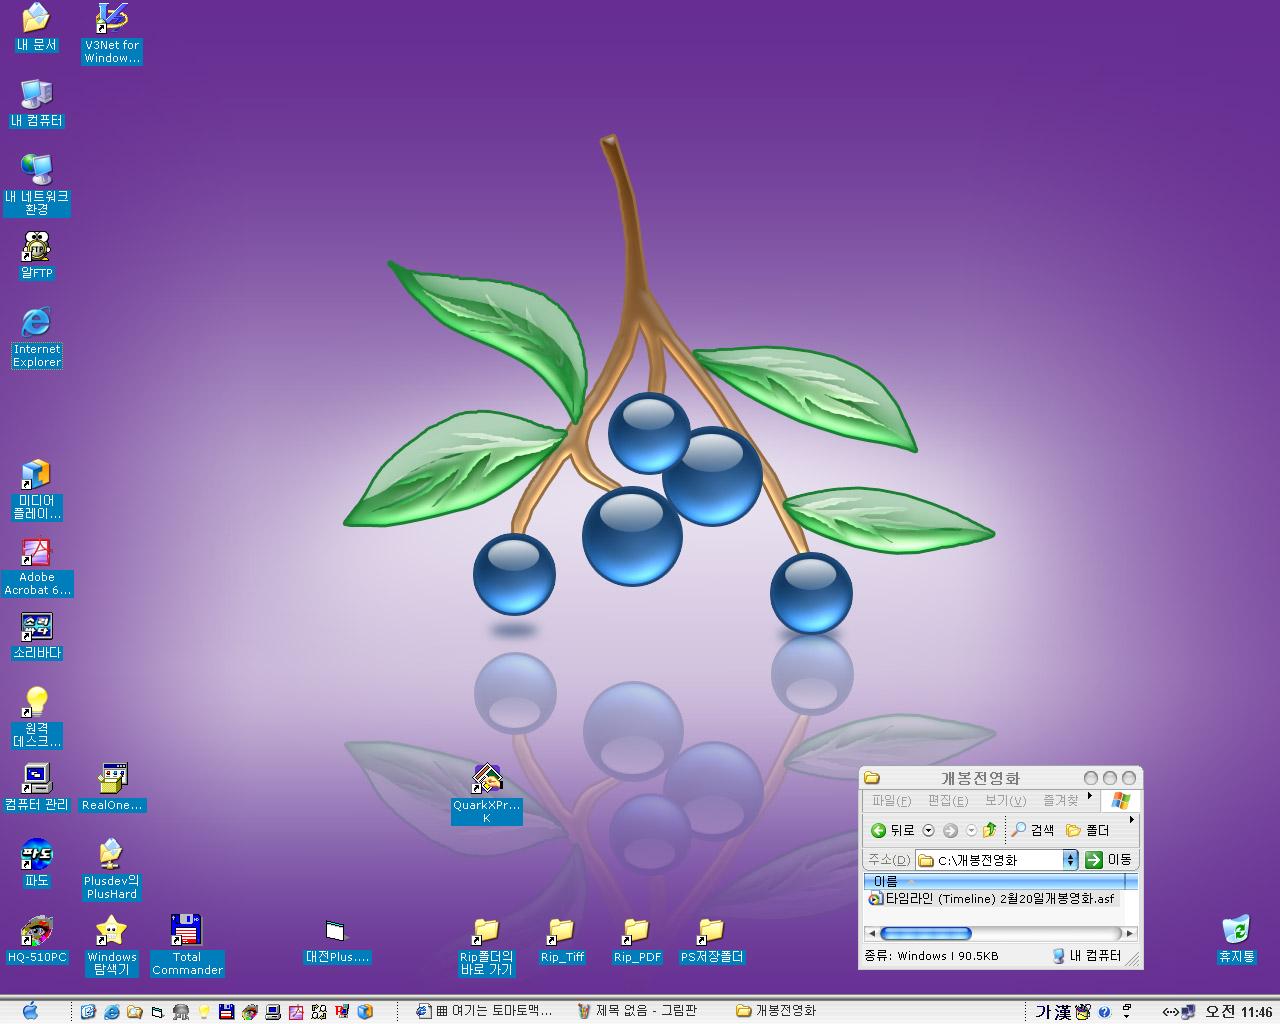This screenshot has width=1280, height=1024.
Task: Toggle the 폴더 (Folders) pane button
Action: tap(1088, 830)
